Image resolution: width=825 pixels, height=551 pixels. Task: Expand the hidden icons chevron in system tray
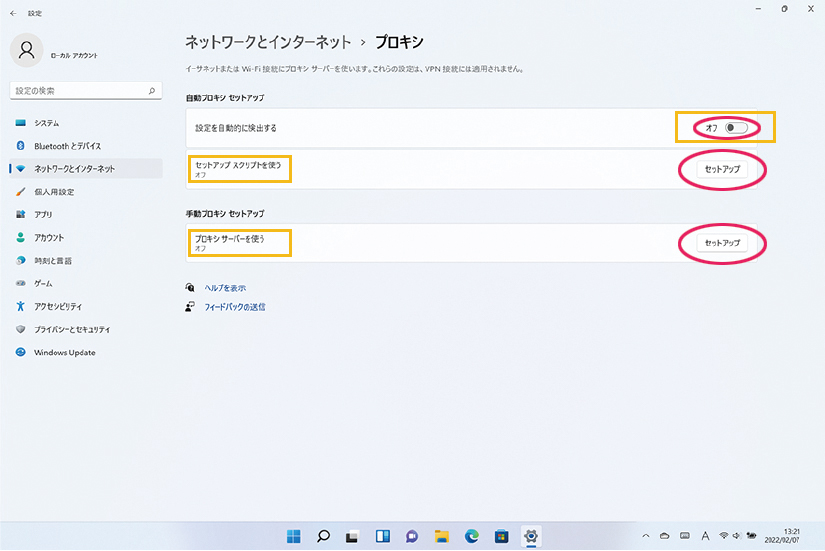point(646,536)
